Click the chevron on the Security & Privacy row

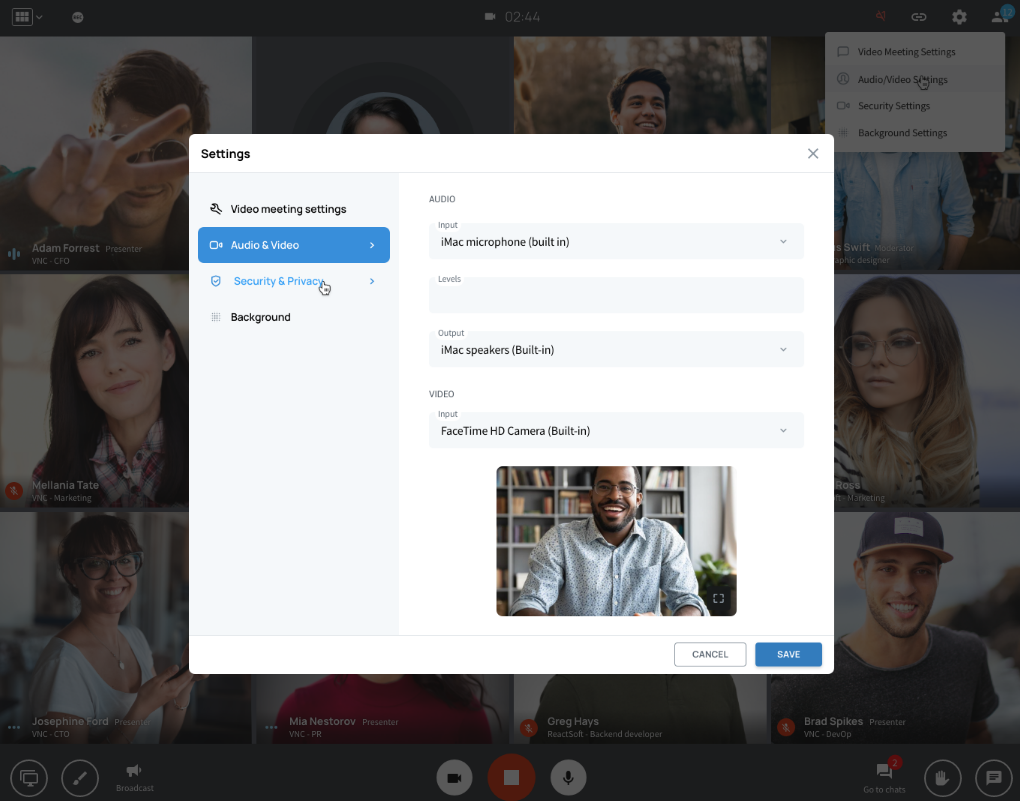pyautogui.click(x=372, y=281)
